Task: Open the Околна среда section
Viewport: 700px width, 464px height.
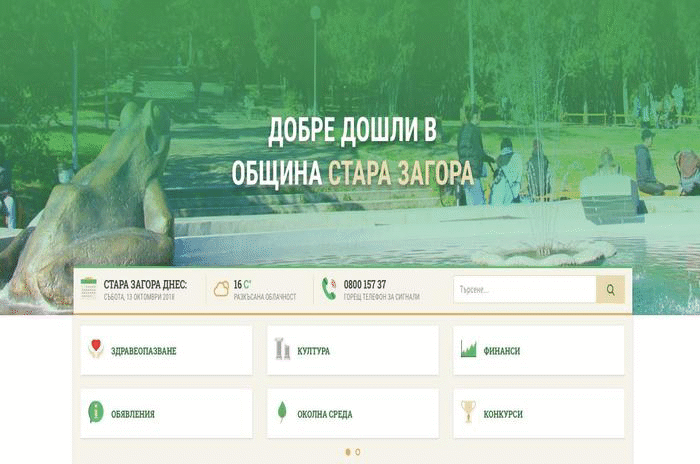Action: pos(353,414)
